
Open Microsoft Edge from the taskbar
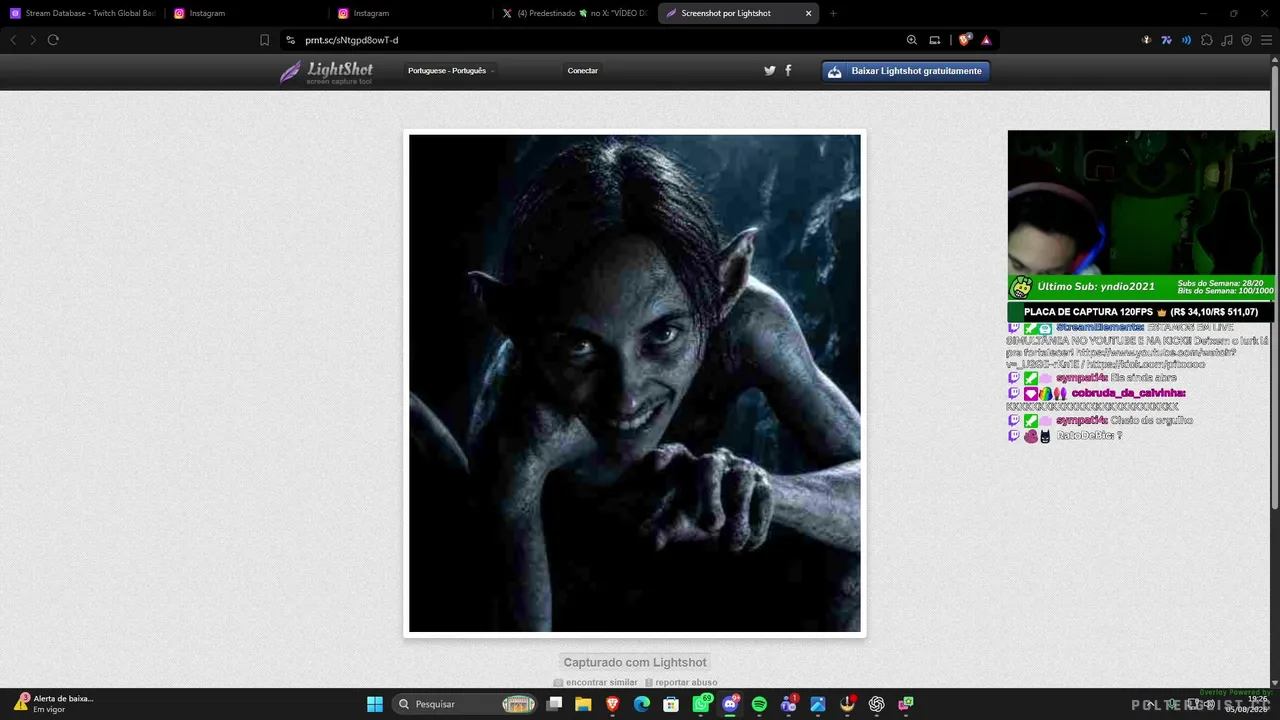coord(642,704)
